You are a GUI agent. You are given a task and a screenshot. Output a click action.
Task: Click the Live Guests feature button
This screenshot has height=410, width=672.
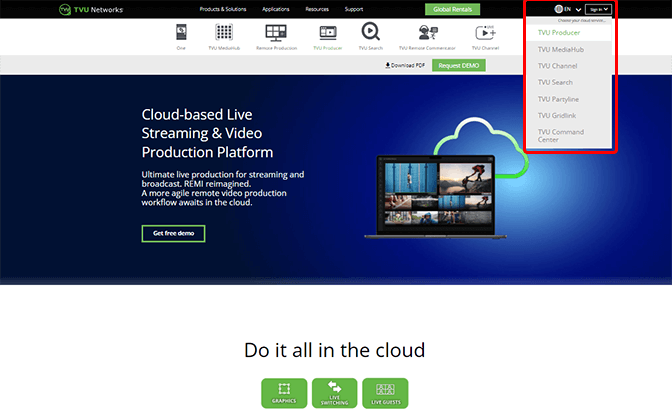coord(385,393)
